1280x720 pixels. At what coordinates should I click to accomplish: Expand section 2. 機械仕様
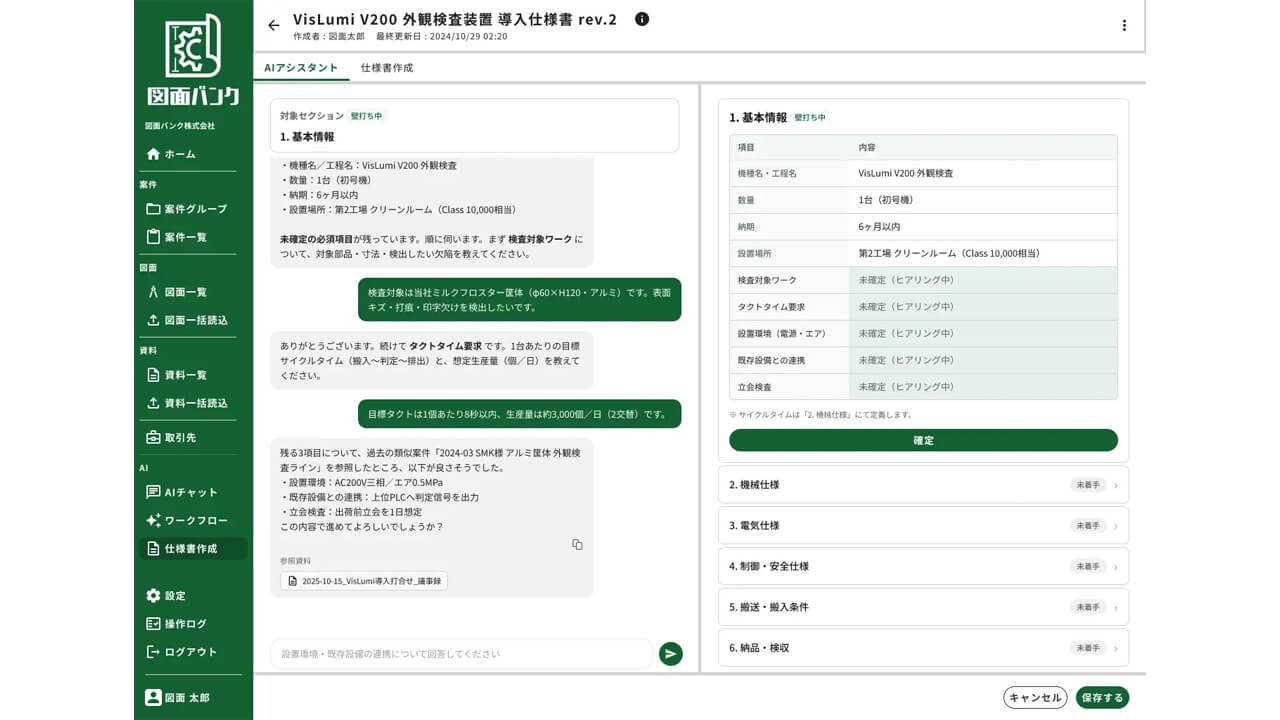pyautogui.click(x=924, y=485)
